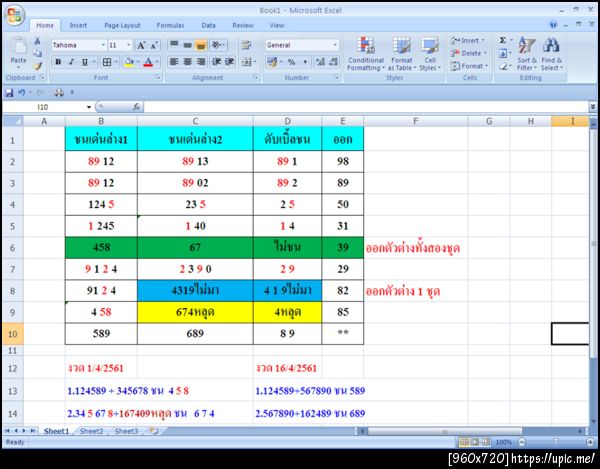Select the Format Painter brush
600x469 pixels.
(x=38, y=66)
